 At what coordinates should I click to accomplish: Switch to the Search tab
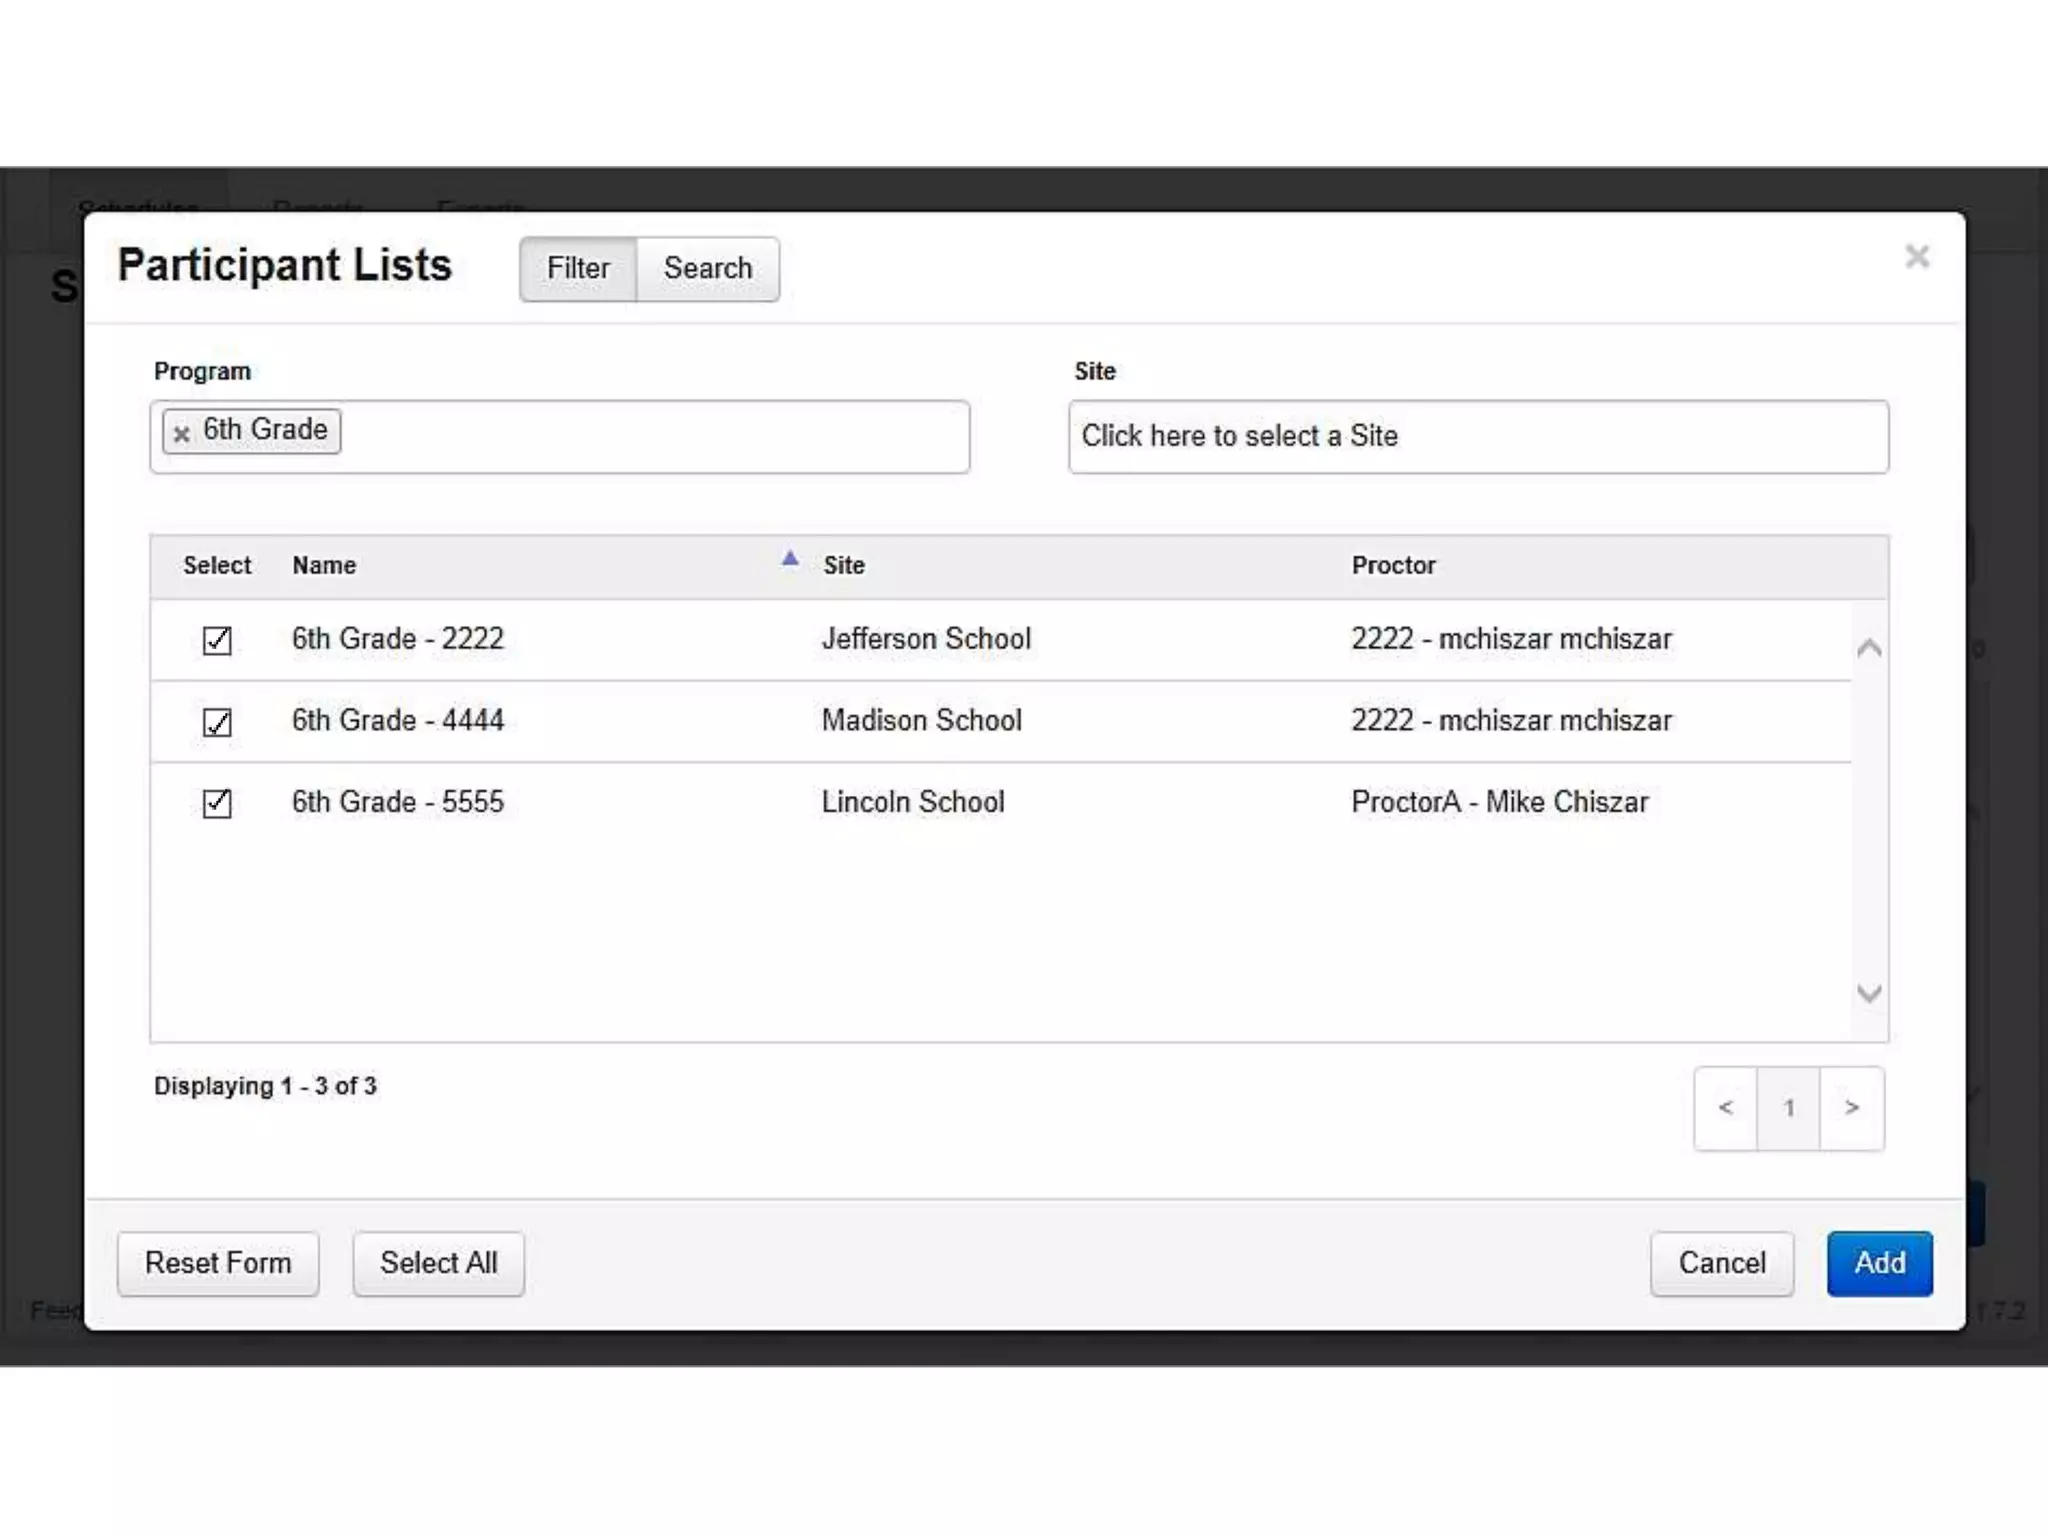(x=707, y=269)
